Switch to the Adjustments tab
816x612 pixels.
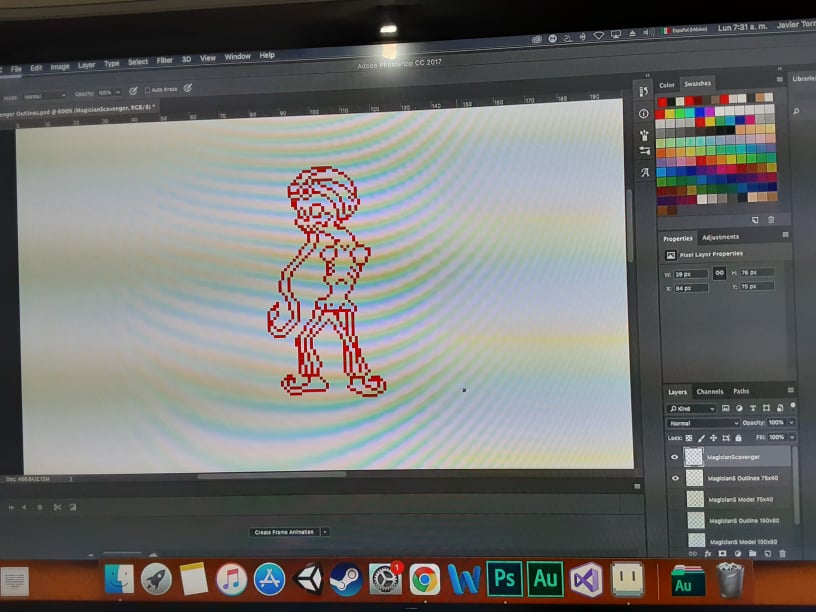coord(720,237)
